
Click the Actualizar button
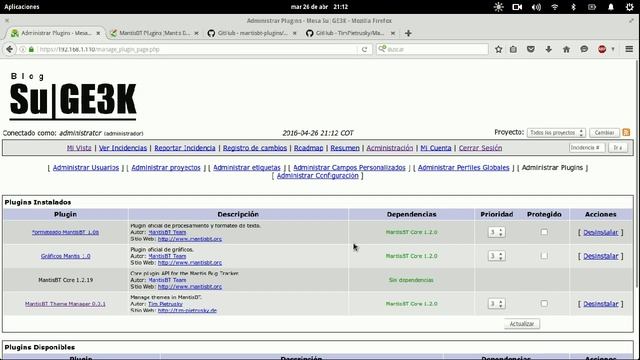(522, 324)
